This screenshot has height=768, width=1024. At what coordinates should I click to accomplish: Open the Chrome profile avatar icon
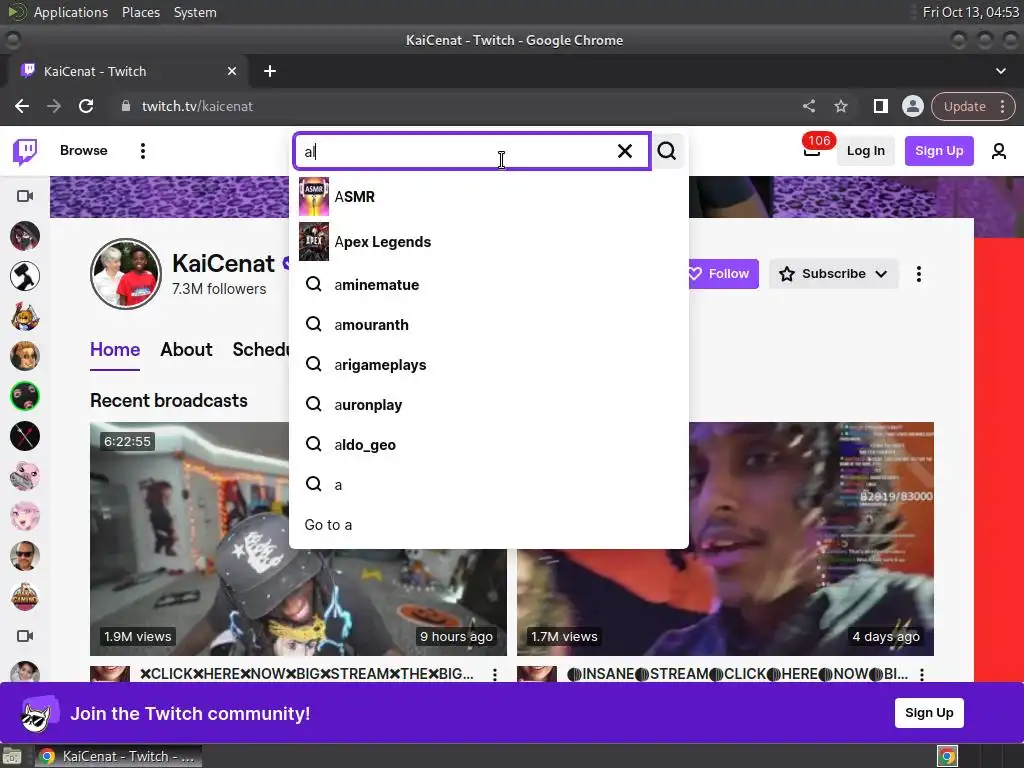[x=912, y=106]
